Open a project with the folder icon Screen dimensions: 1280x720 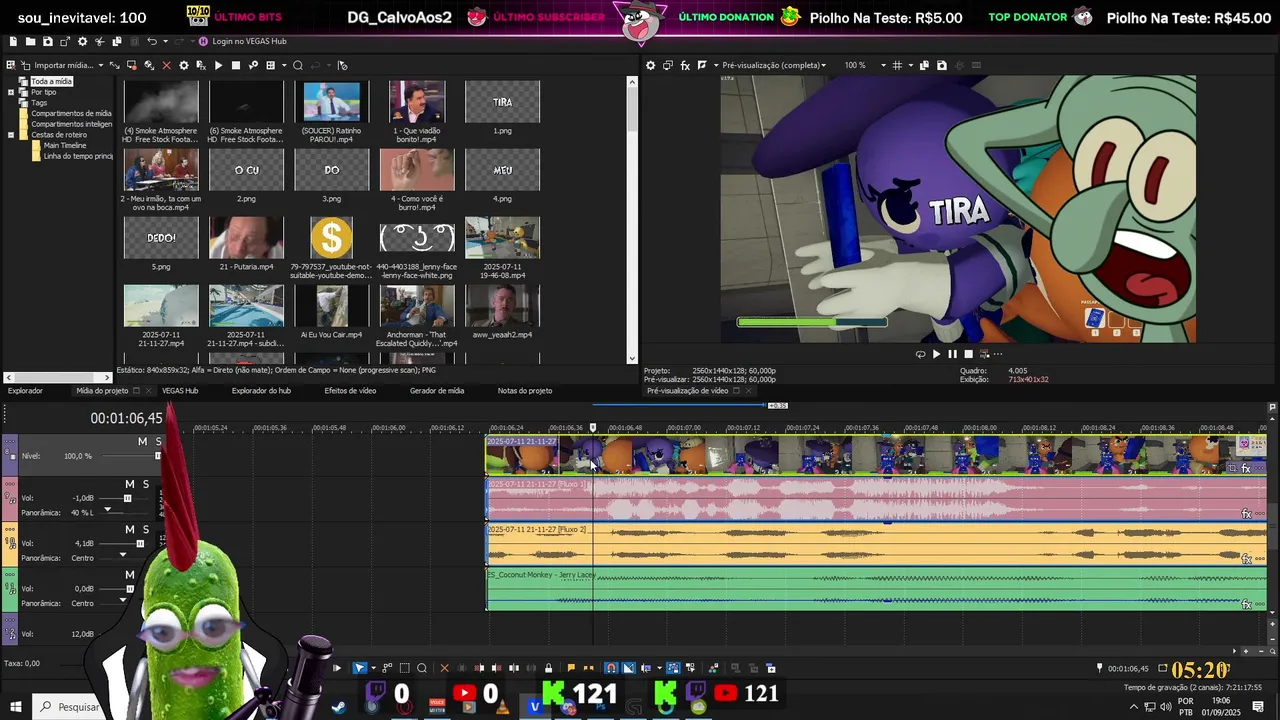coord(30,41)
